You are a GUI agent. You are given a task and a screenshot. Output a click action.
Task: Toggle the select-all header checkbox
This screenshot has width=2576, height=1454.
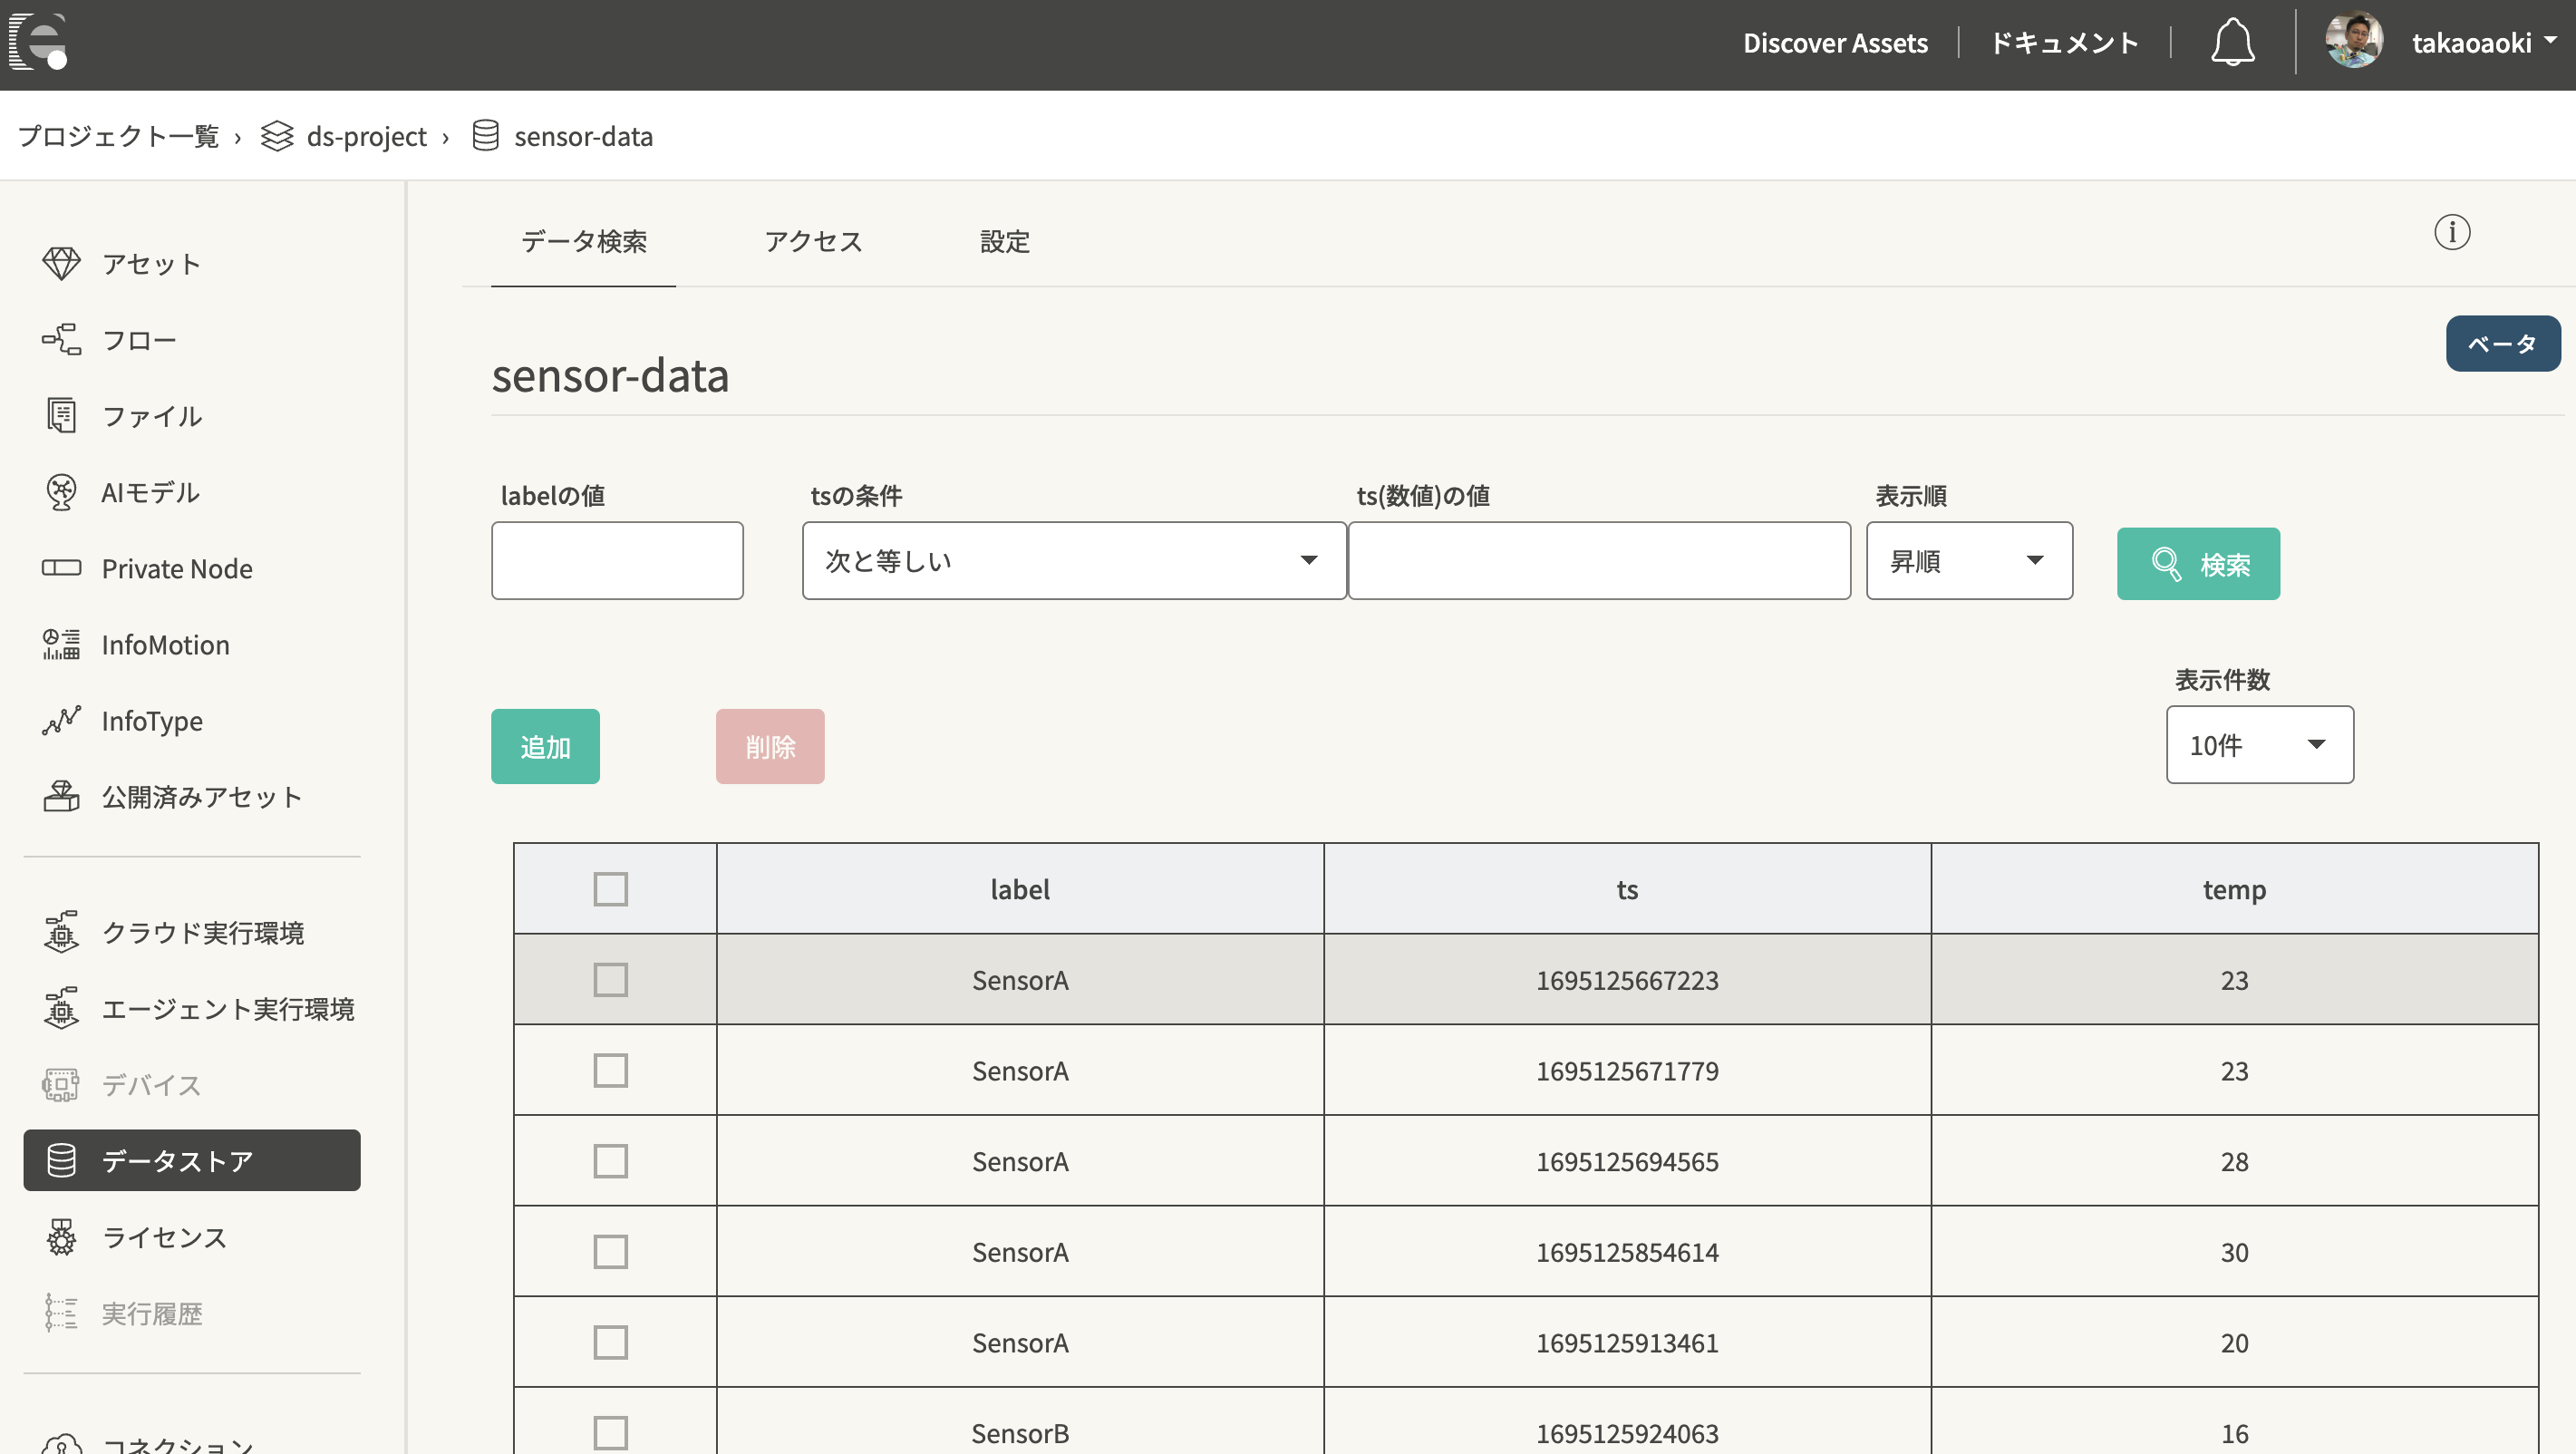[x=610, y=889]
